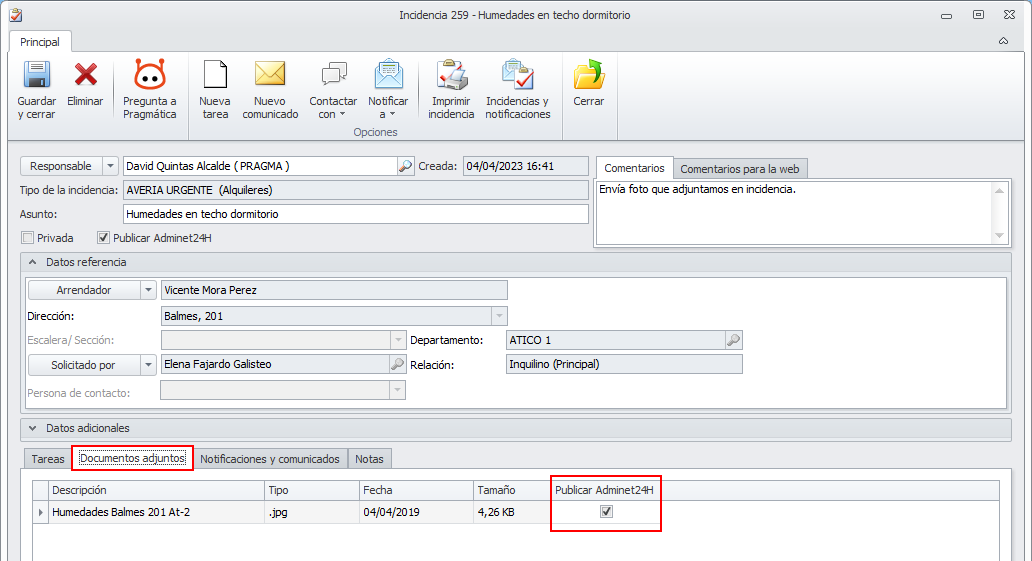Collapse the Datos referencia section
Viewport: 1032px width, 561px height.
[32, 262]
